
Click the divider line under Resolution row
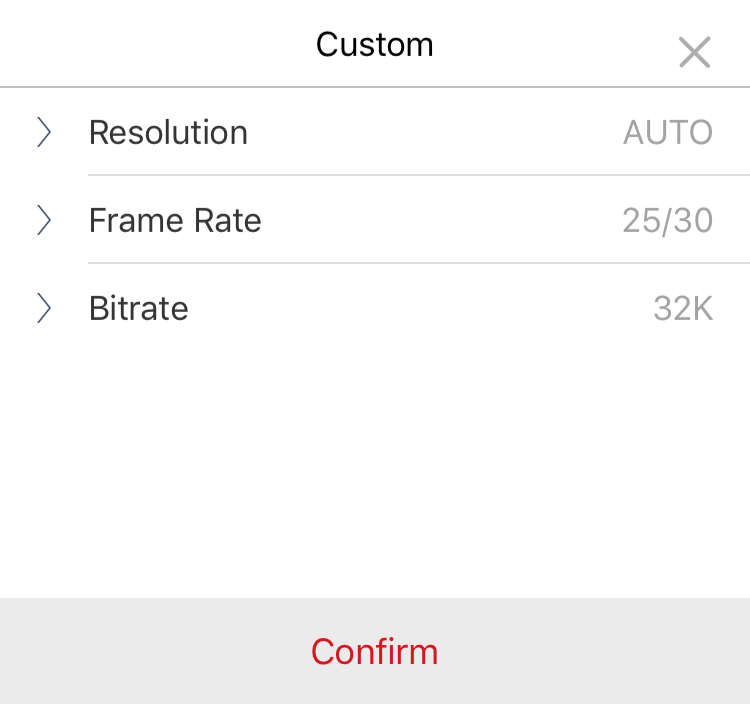pyautogui.click(x=419, y=175)
